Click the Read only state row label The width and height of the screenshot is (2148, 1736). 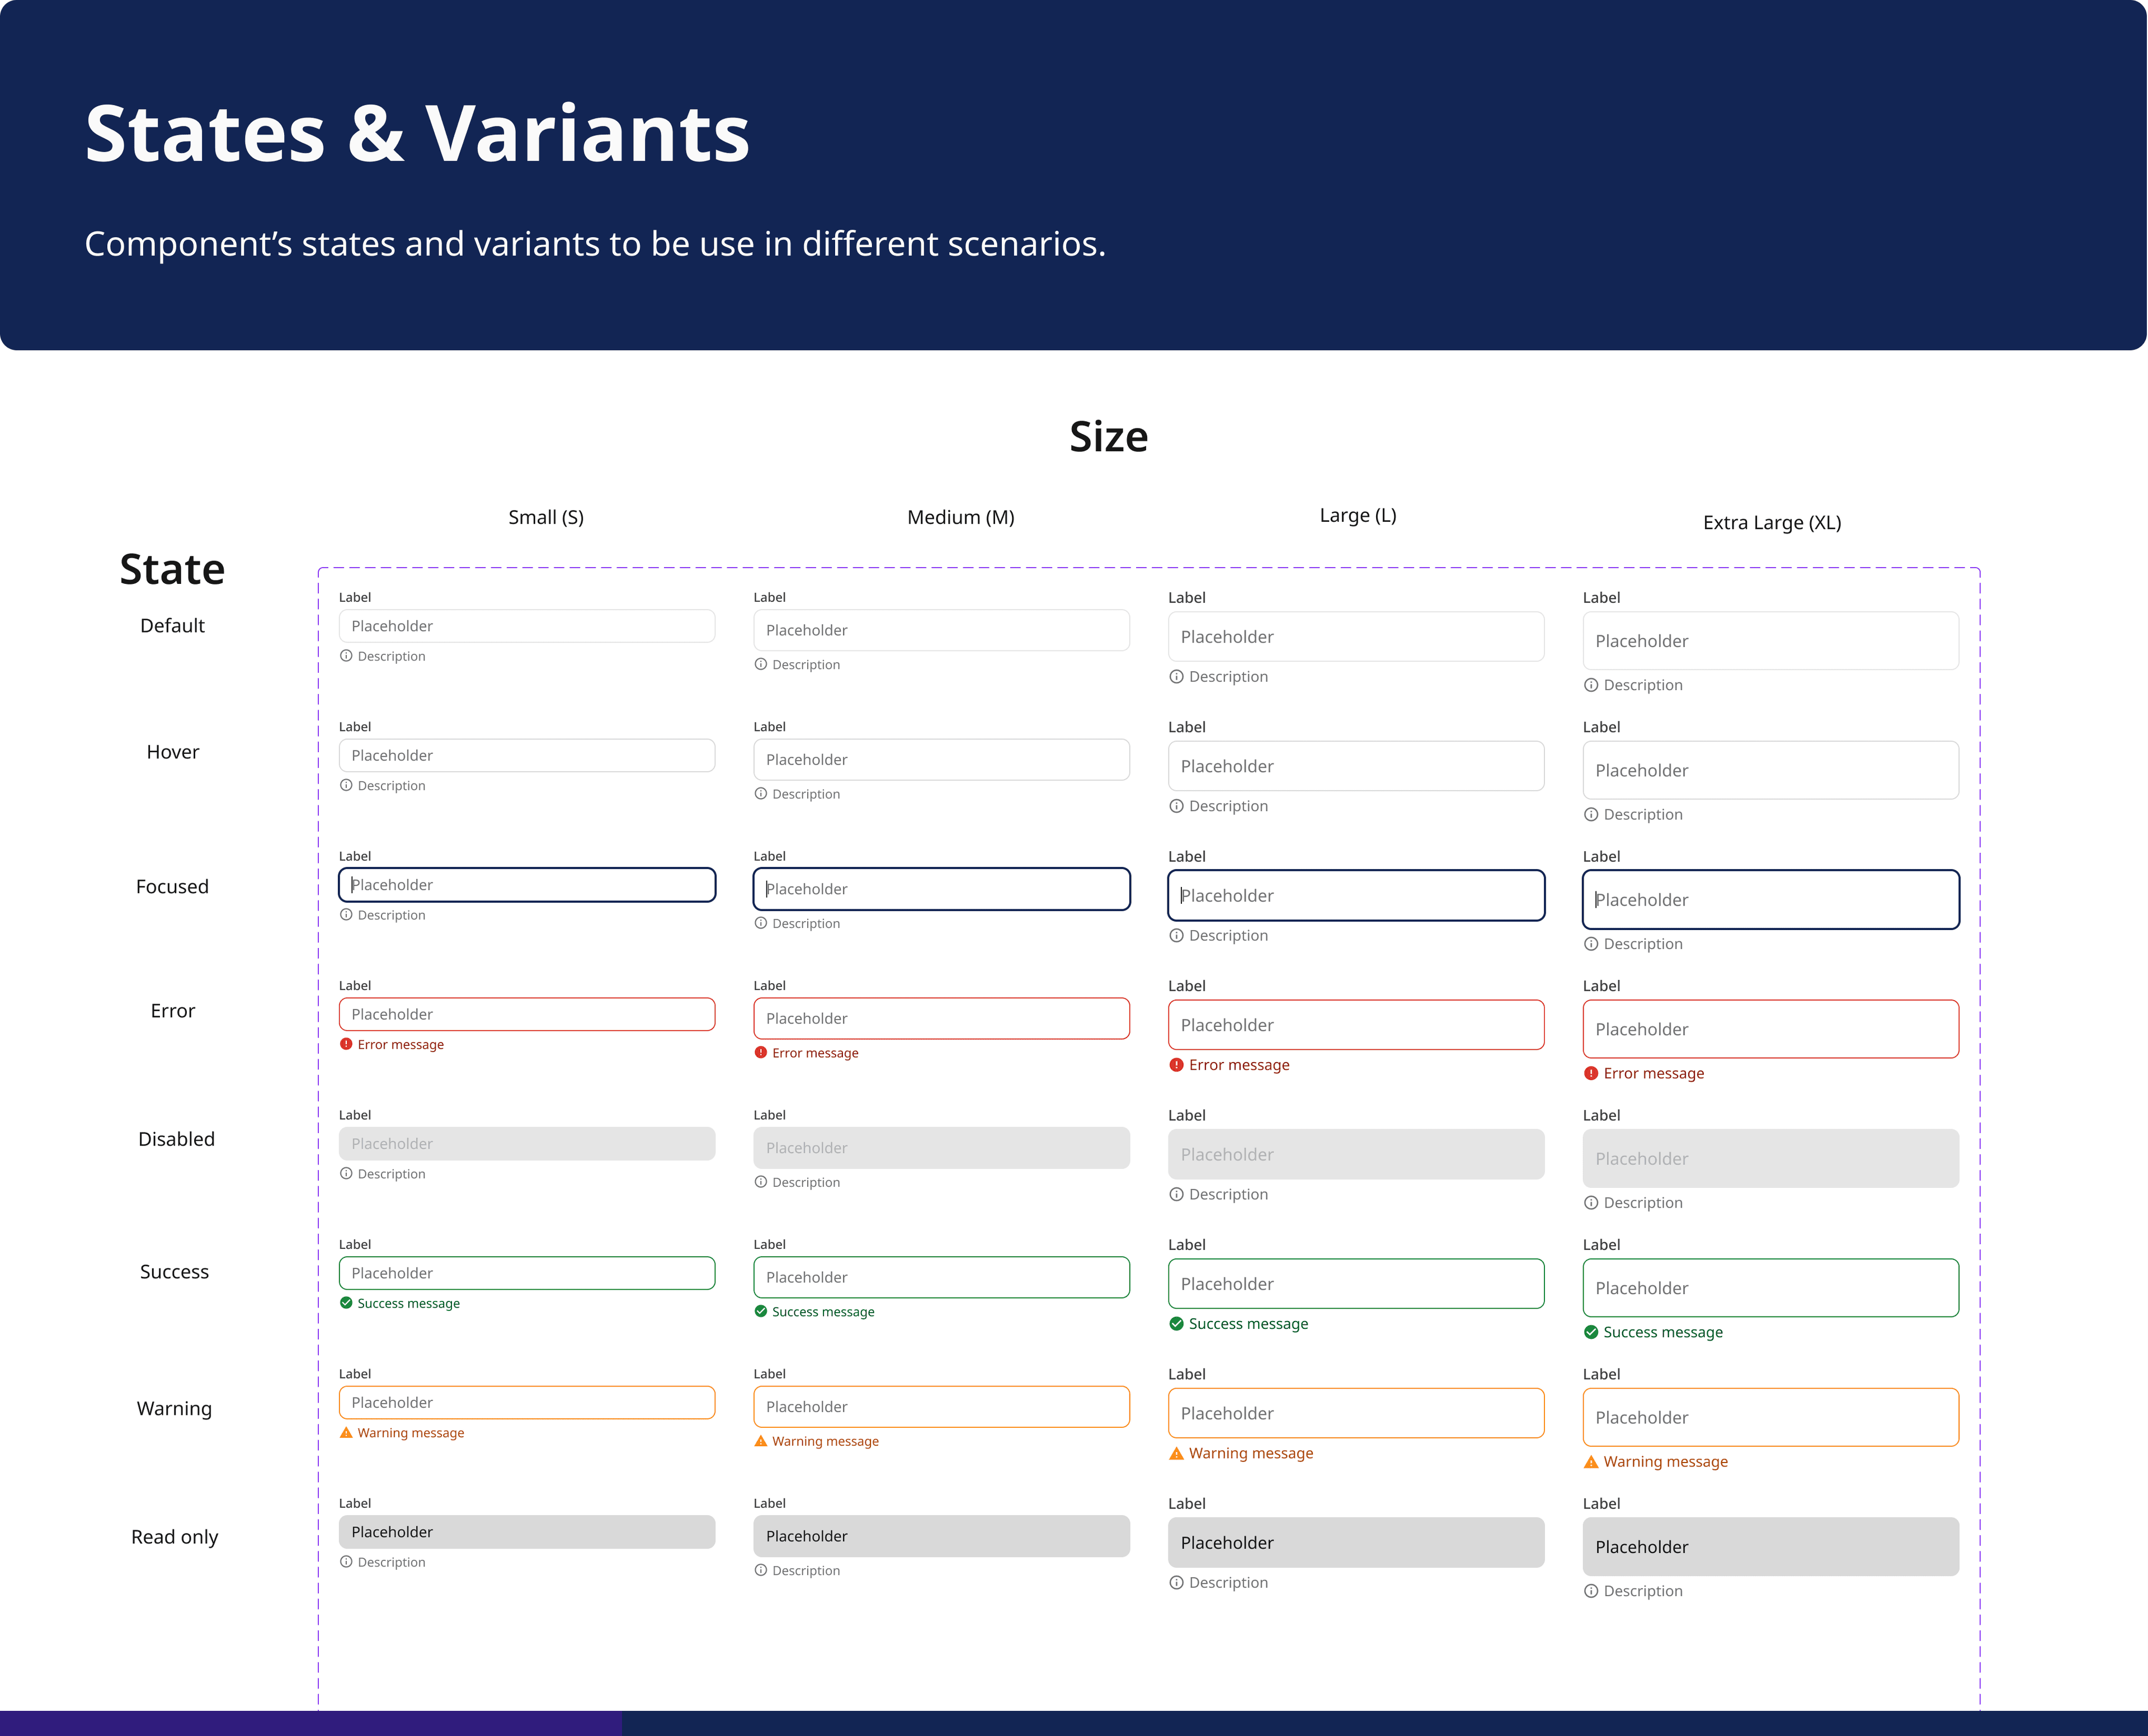(175, 1537)
